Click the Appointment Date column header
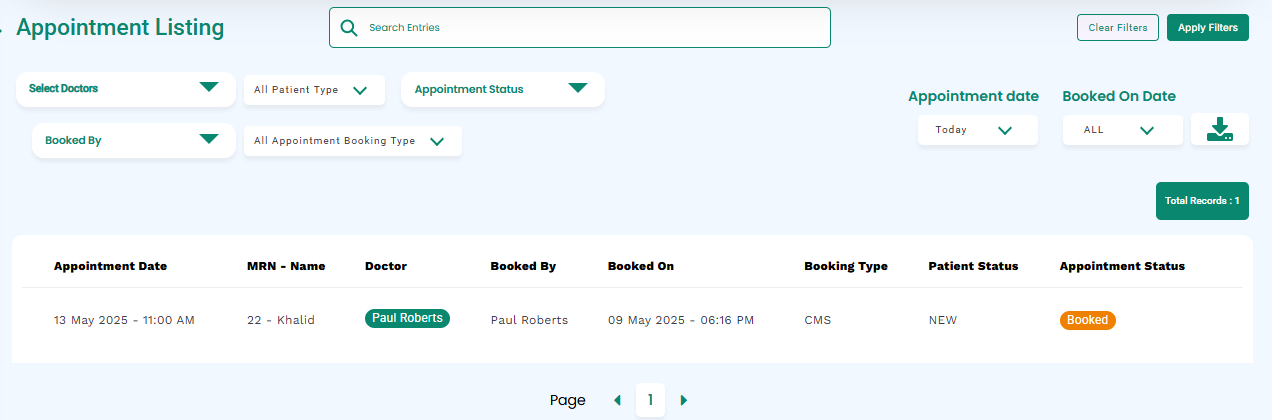This screenshot has width=1272, height=420. tap(110, 266)
